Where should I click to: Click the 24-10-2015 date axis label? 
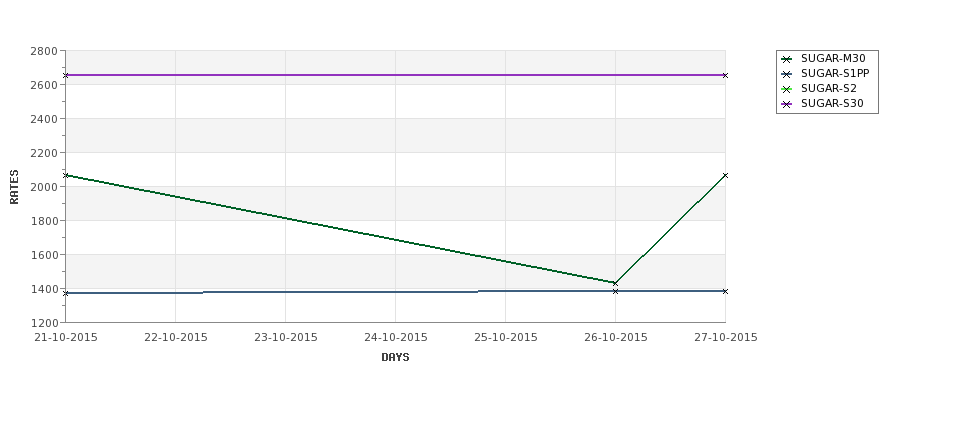pyautogui.click(x=395, y=337)
